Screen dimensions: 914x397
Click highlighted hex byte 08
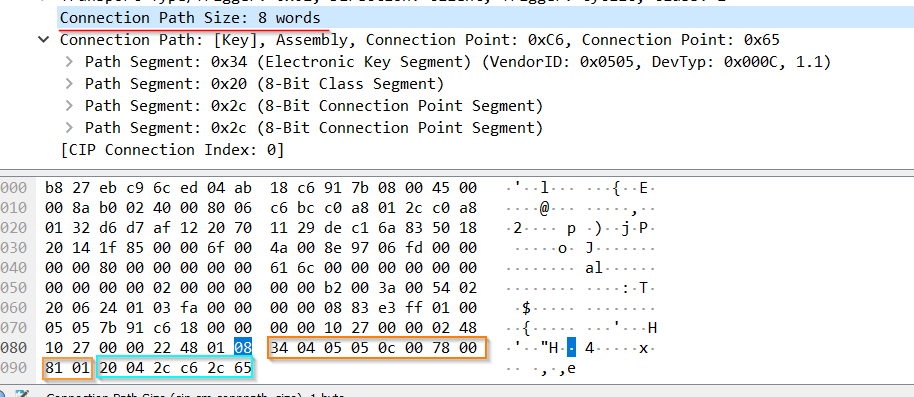[243, 348]
